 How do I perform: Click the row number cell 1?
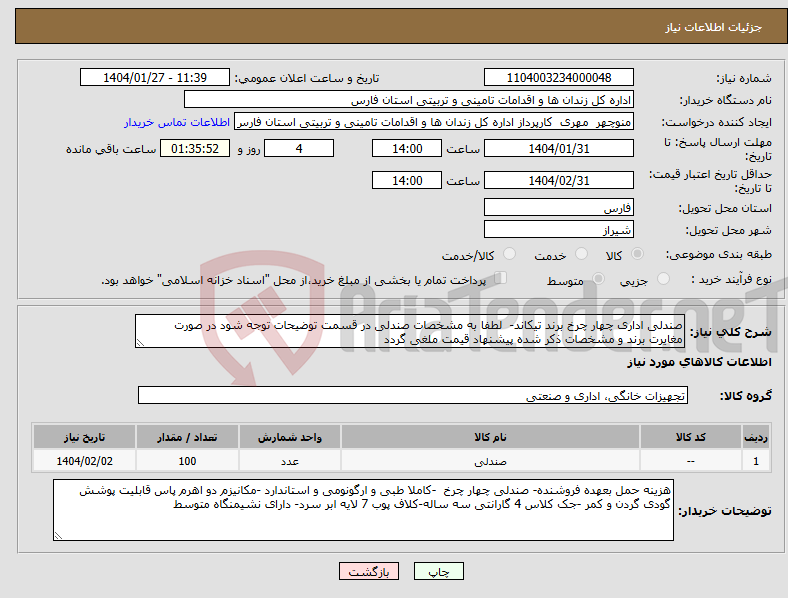pyautogui.click(x=756, y=461)
